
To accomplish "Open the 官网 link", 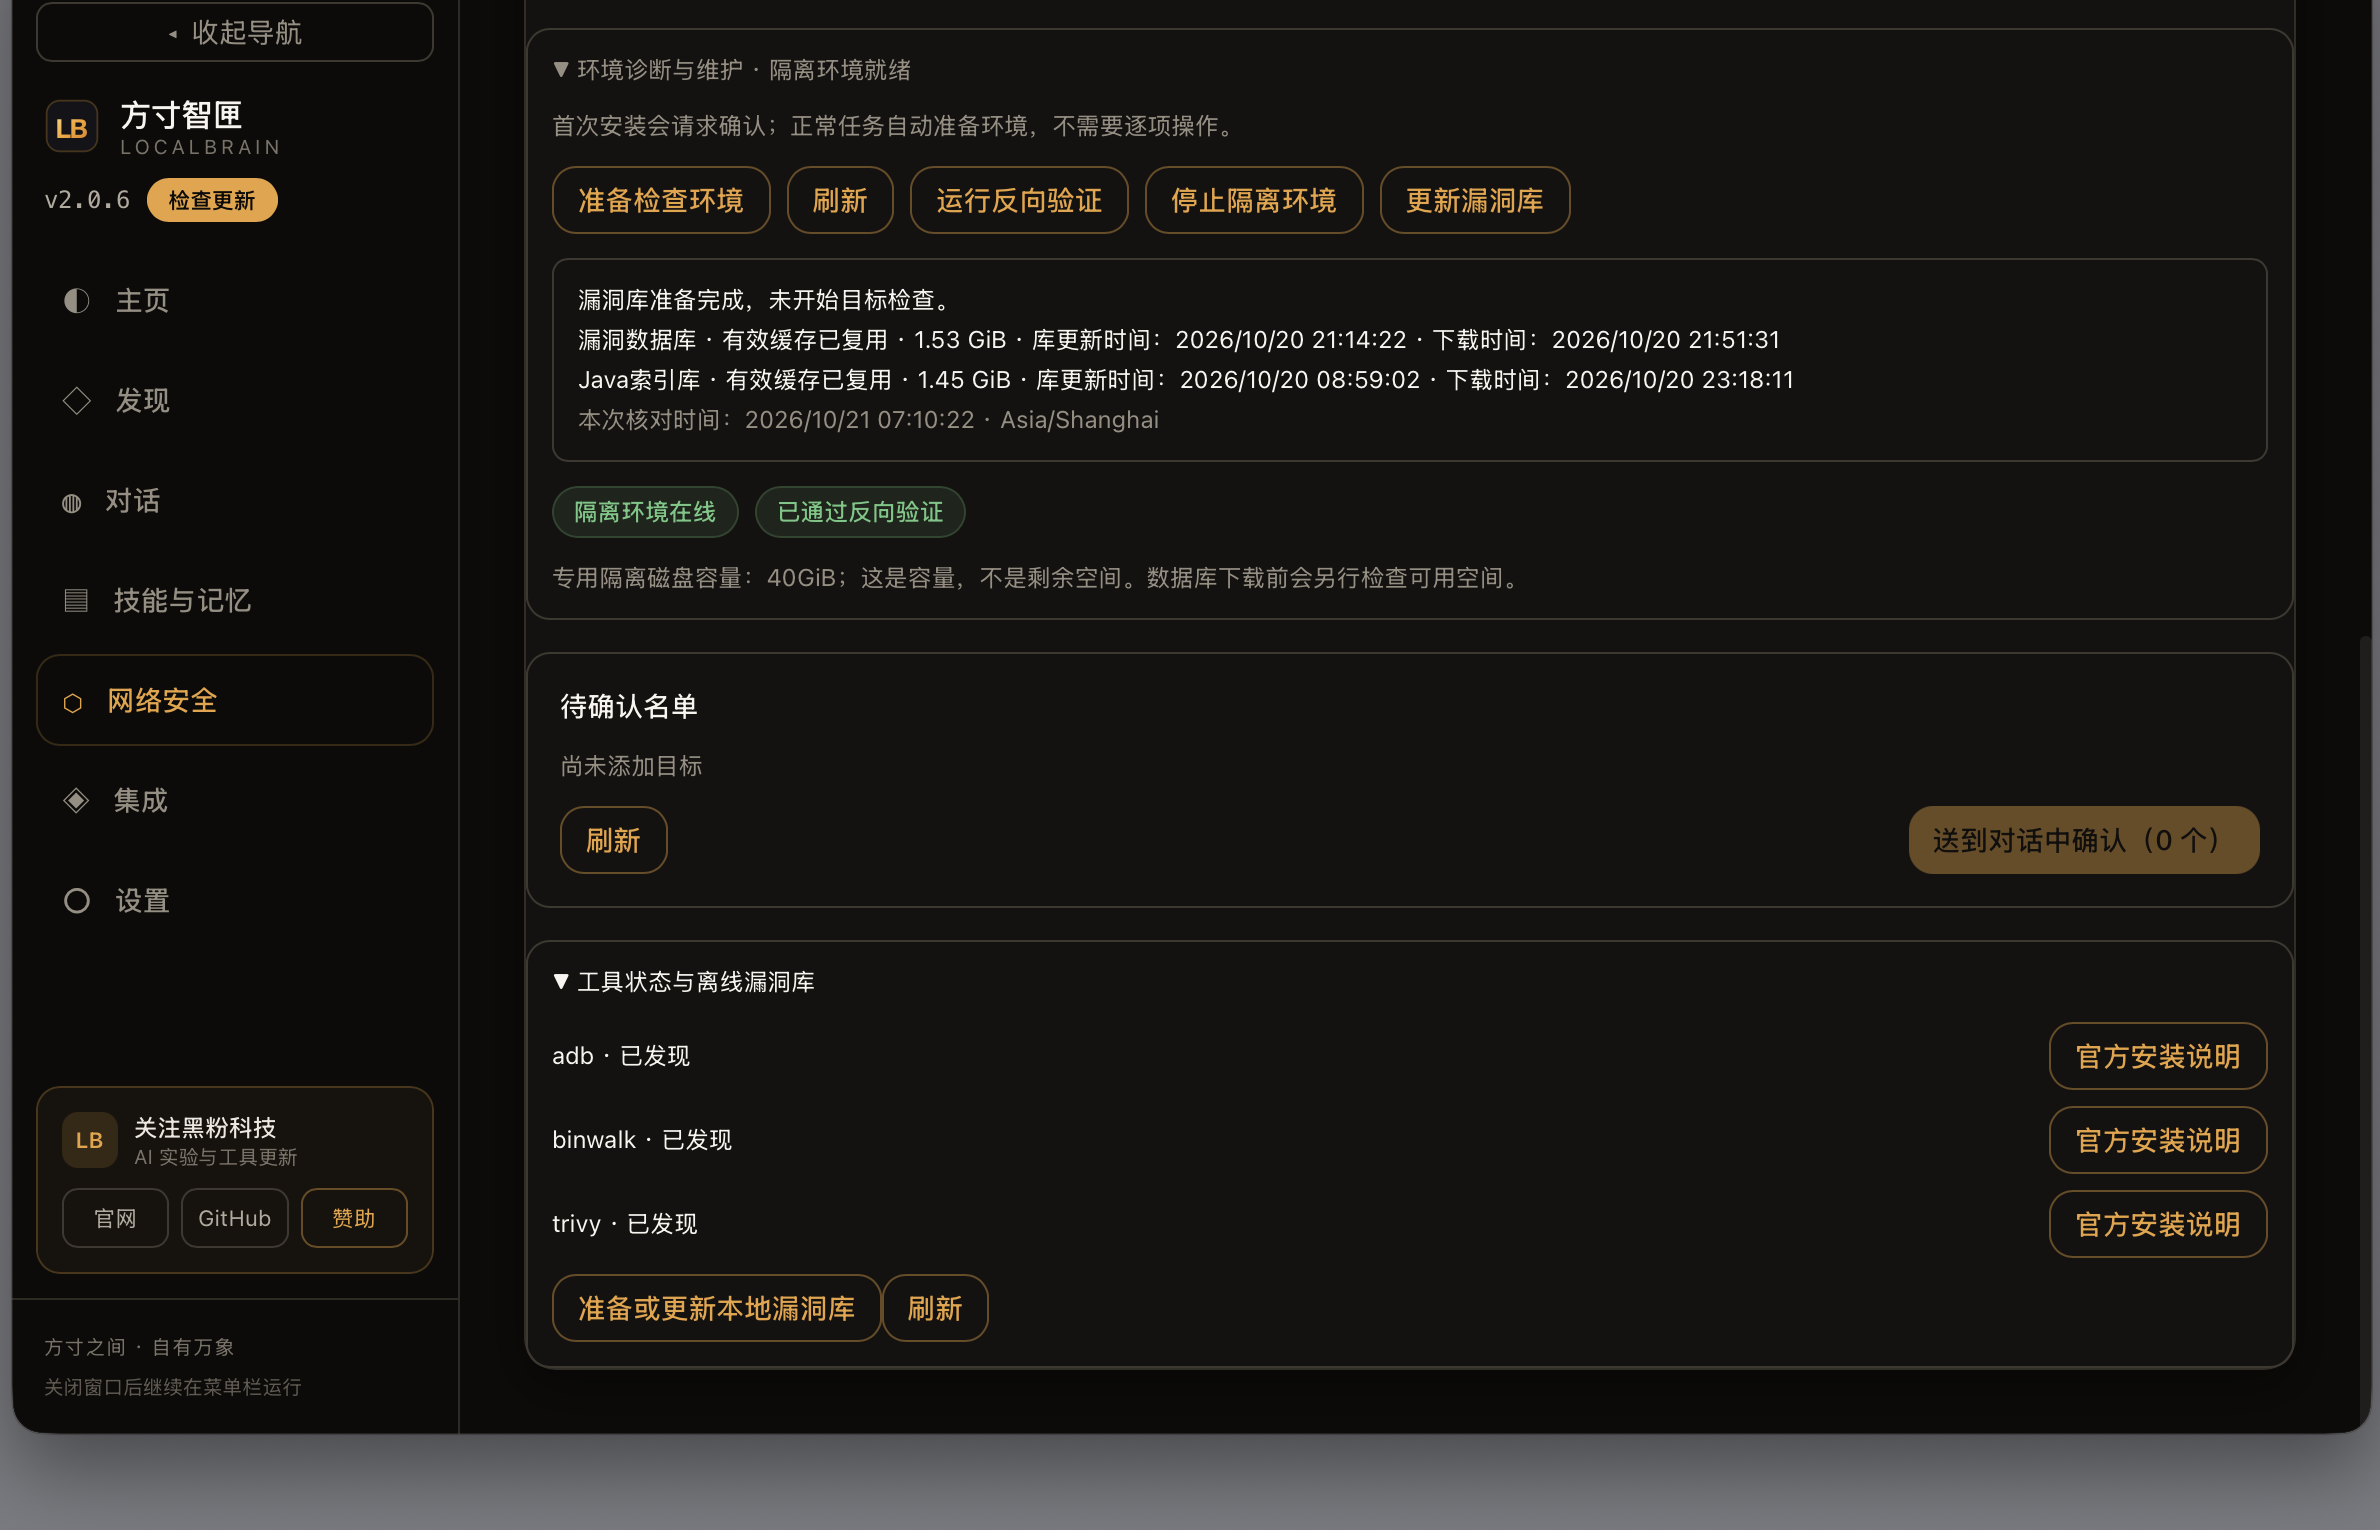I will pos(115,1218).
